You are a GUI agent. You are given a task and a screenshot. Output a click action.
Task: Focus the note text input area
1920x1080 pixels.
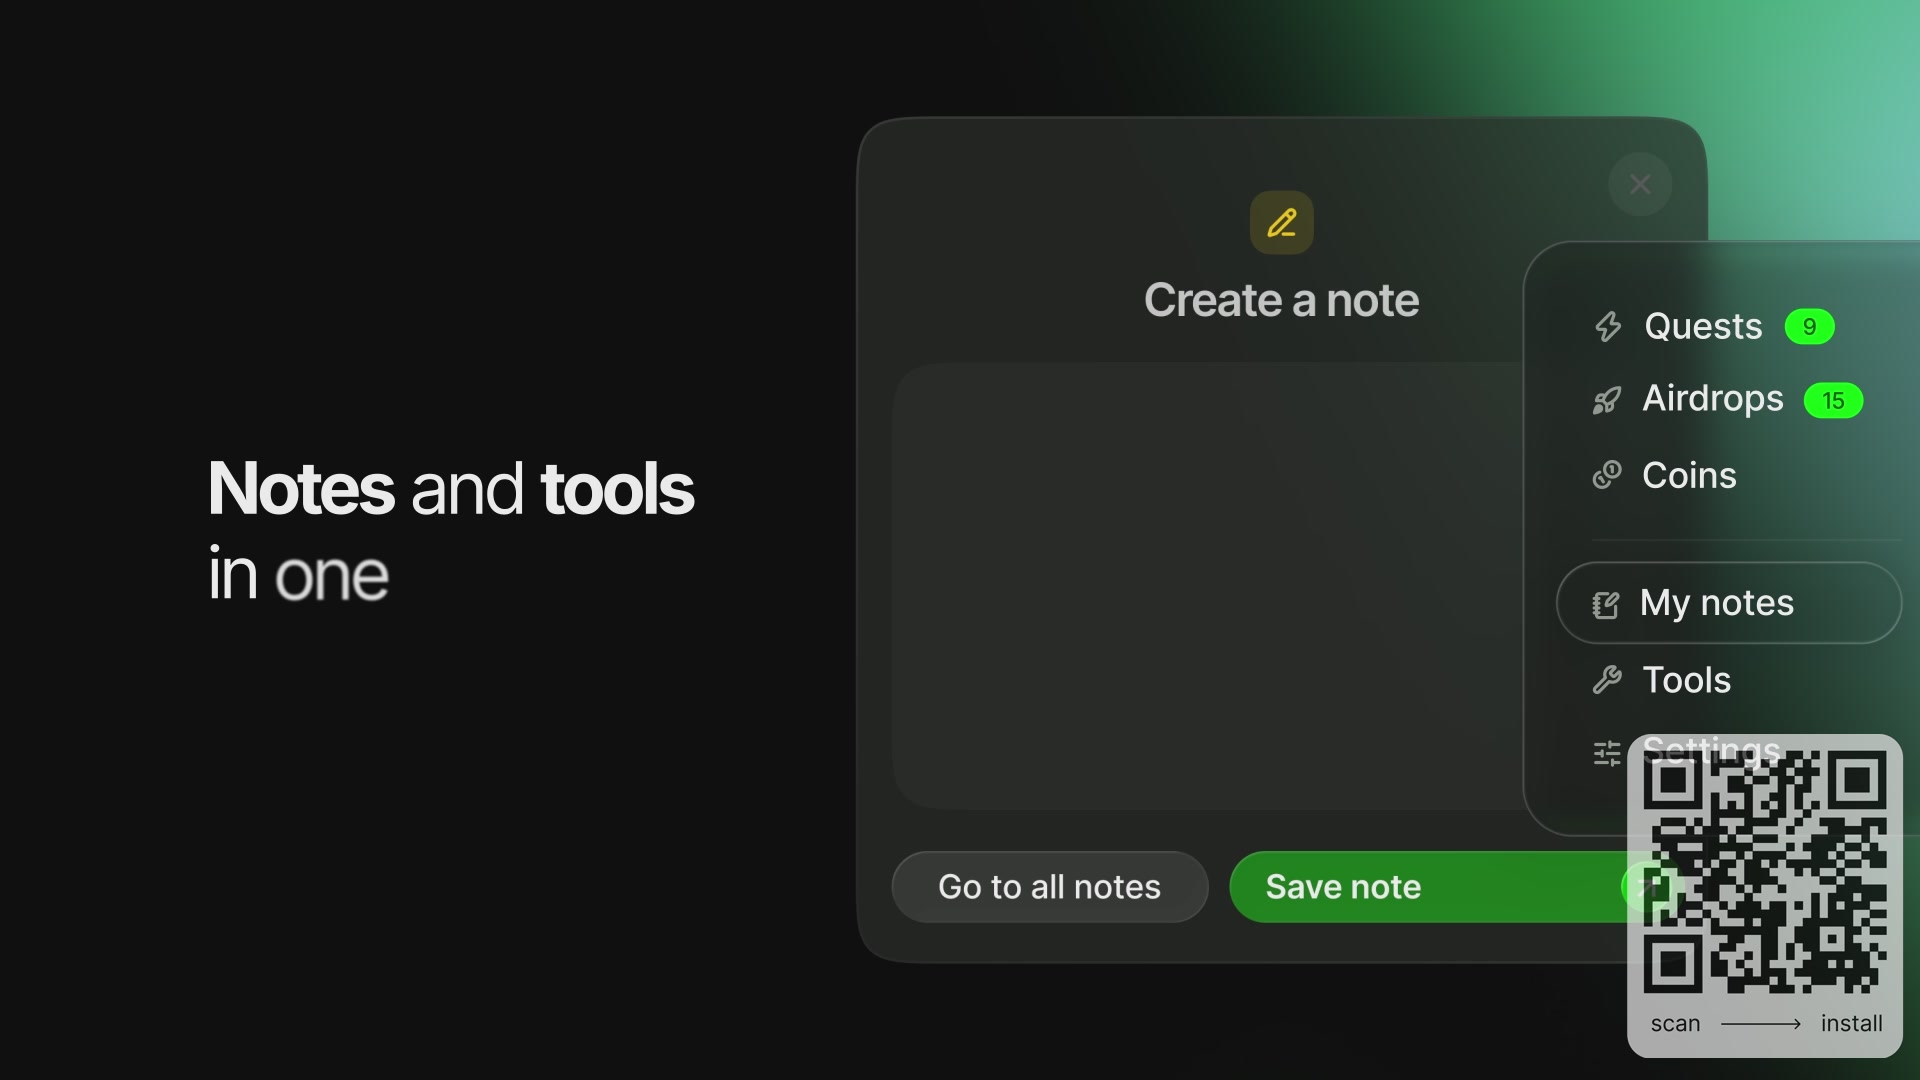1208,586
